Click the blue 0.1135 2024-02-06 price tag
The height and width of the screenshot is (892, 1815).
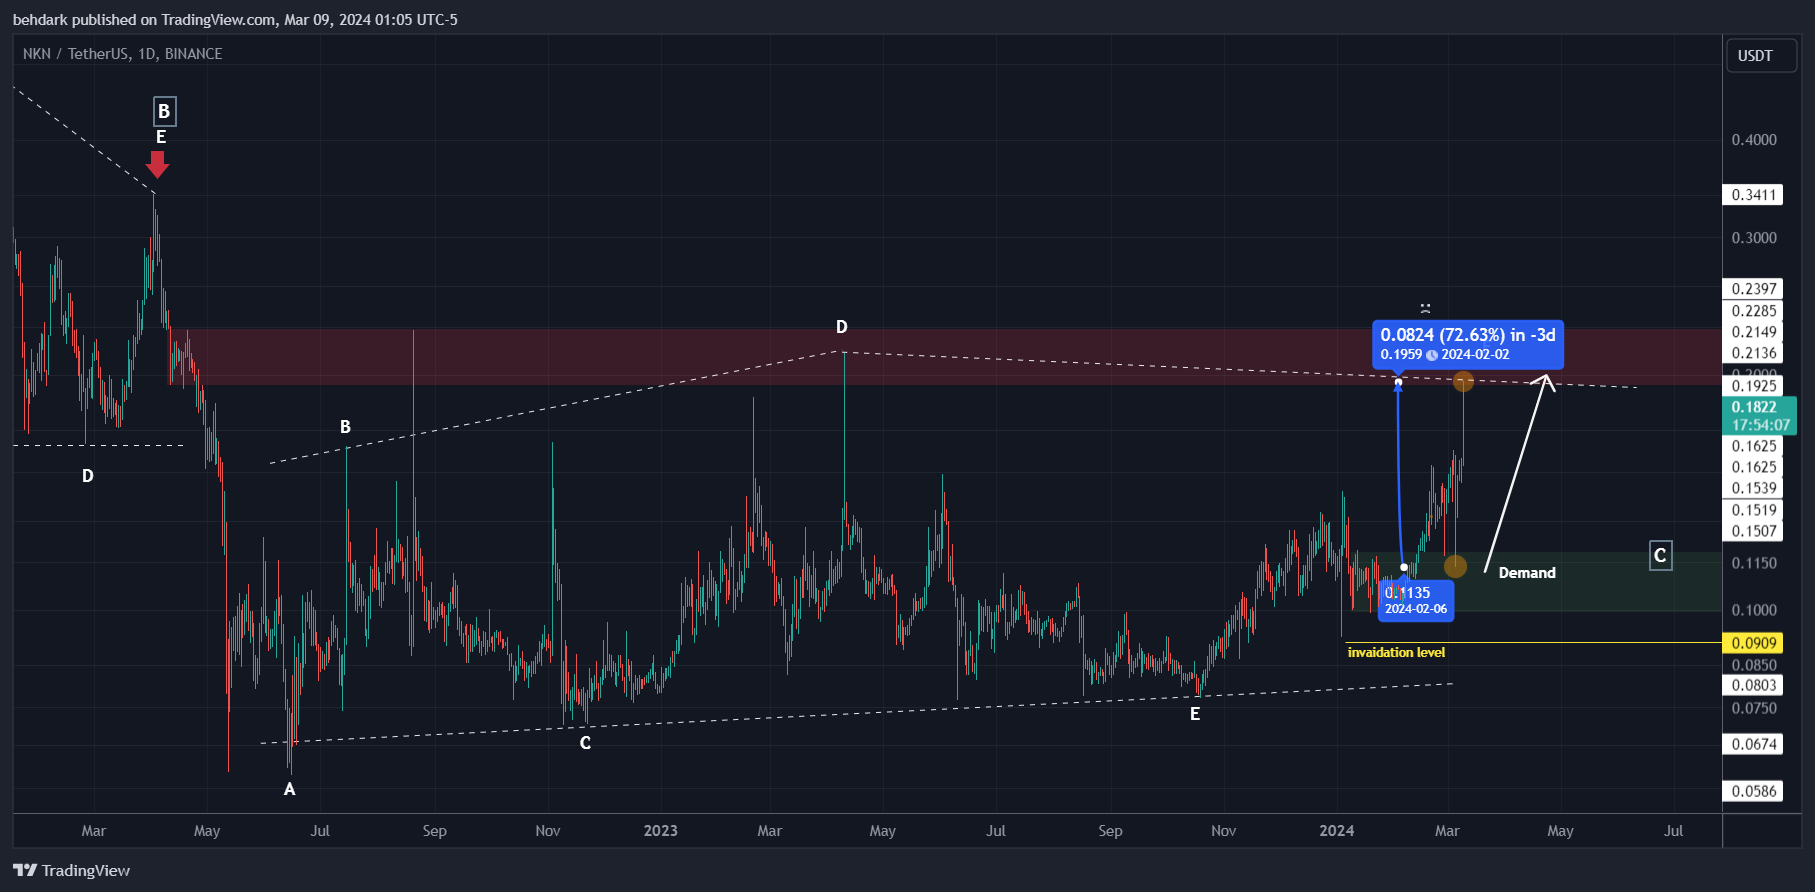tap(1416, 600)
